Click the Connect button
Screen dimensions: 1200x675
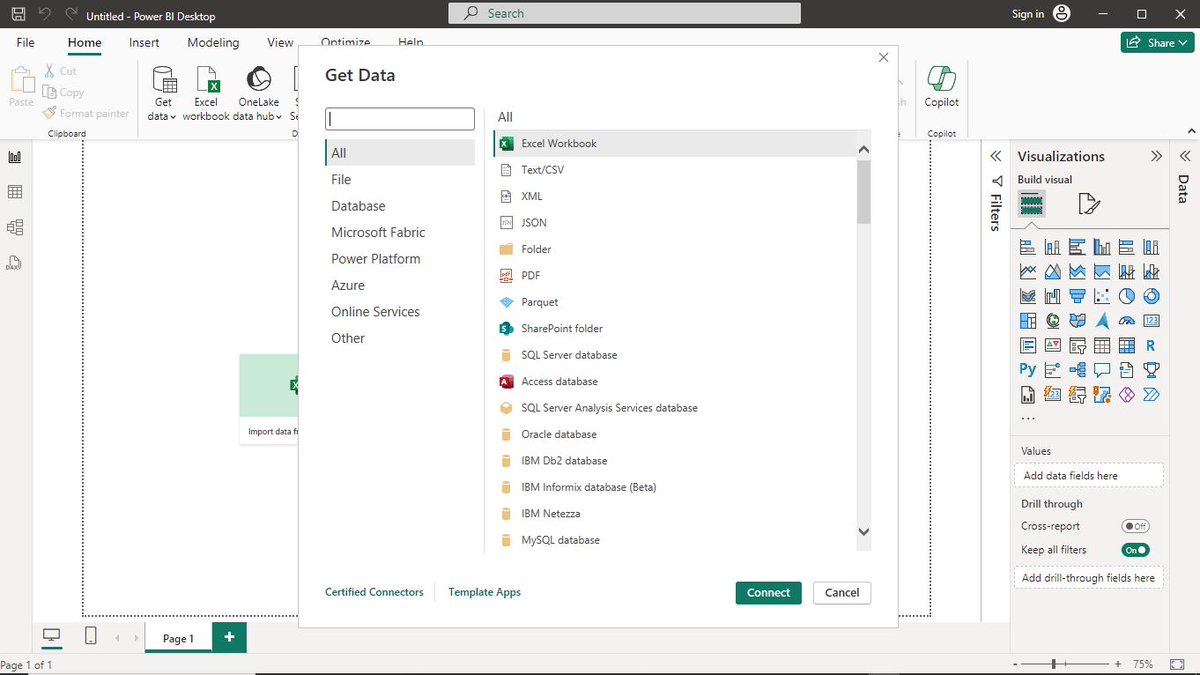(768, 593)
